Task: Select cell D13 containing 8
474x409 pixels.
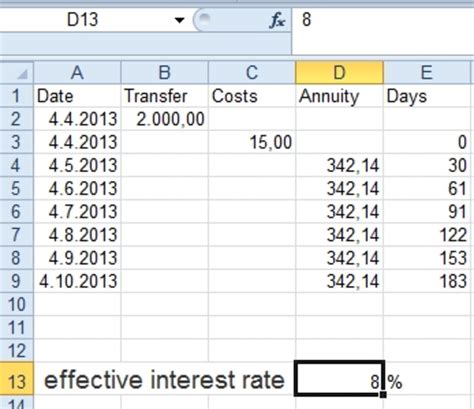Action: tap(339, 378)
